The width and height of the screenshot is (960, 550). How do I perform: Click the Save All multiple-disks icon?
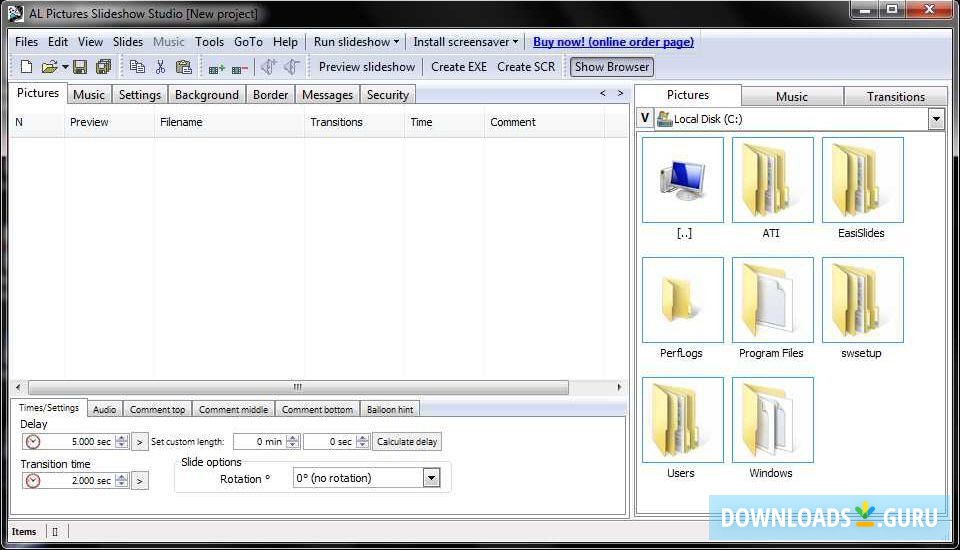point(103,67)
